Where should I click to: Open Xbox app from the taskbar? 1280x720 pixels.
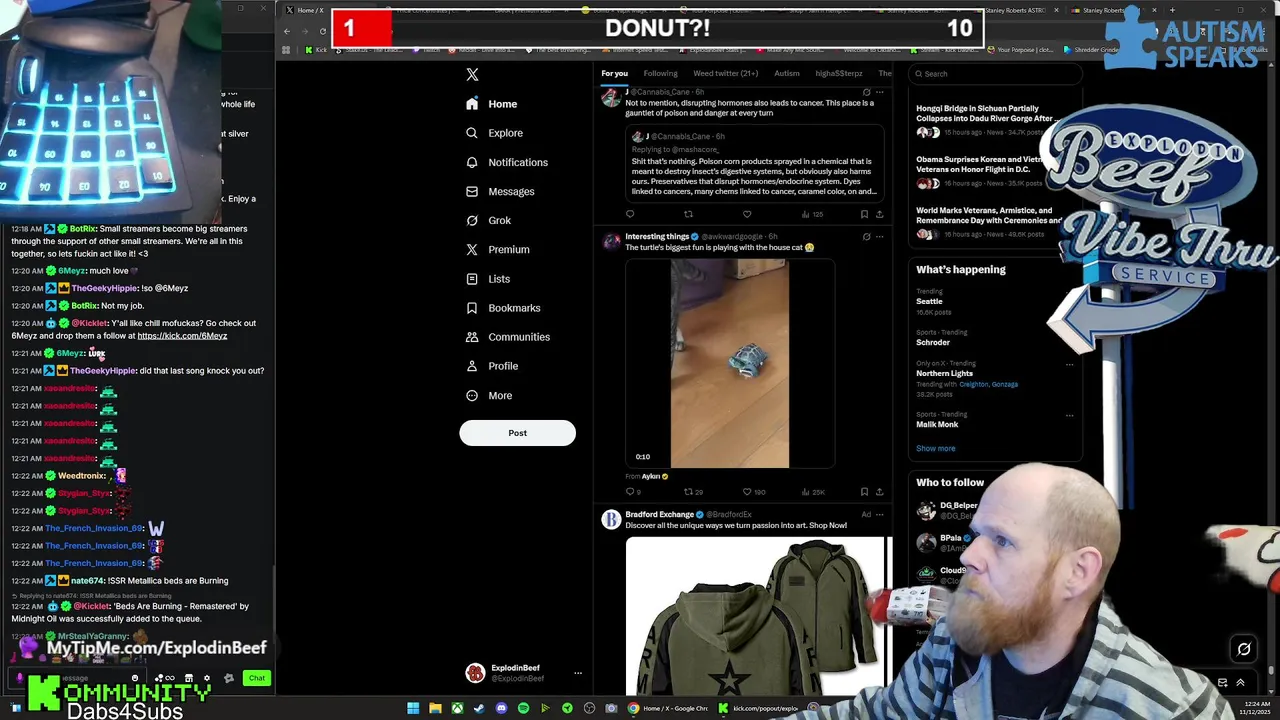pos(457,708)
